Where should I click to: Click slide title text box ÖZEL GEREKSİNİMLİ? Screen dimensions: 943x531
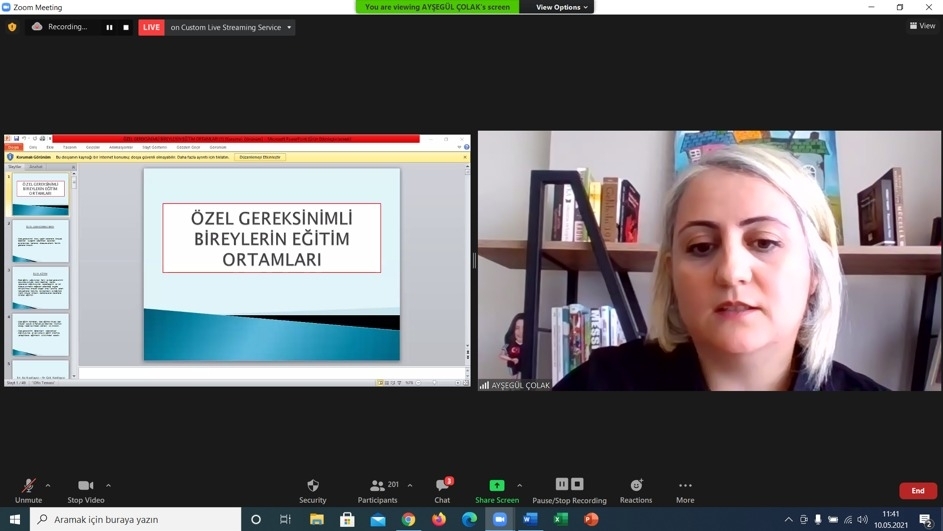(x=271, y=238)
